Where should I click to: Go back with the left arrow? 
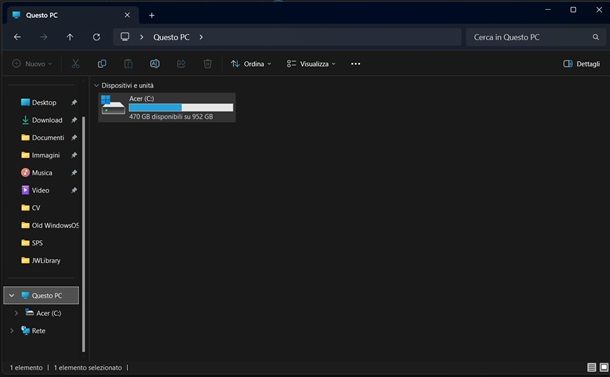point(17,37)
